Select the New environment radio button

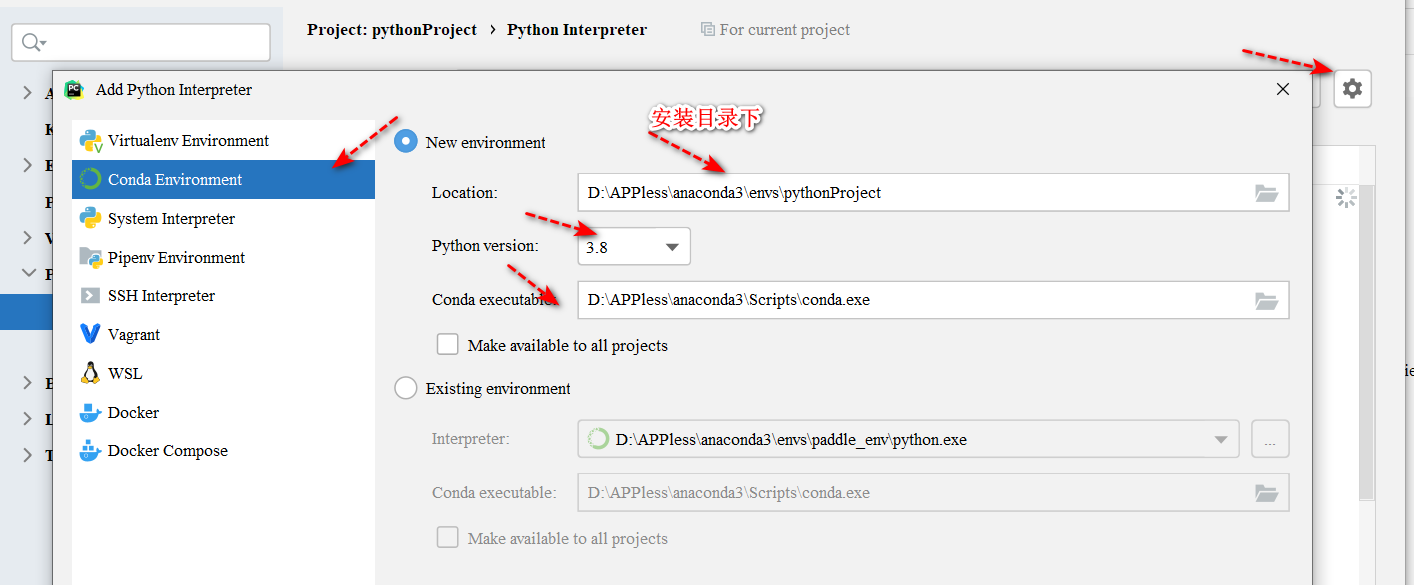[405, 142]
